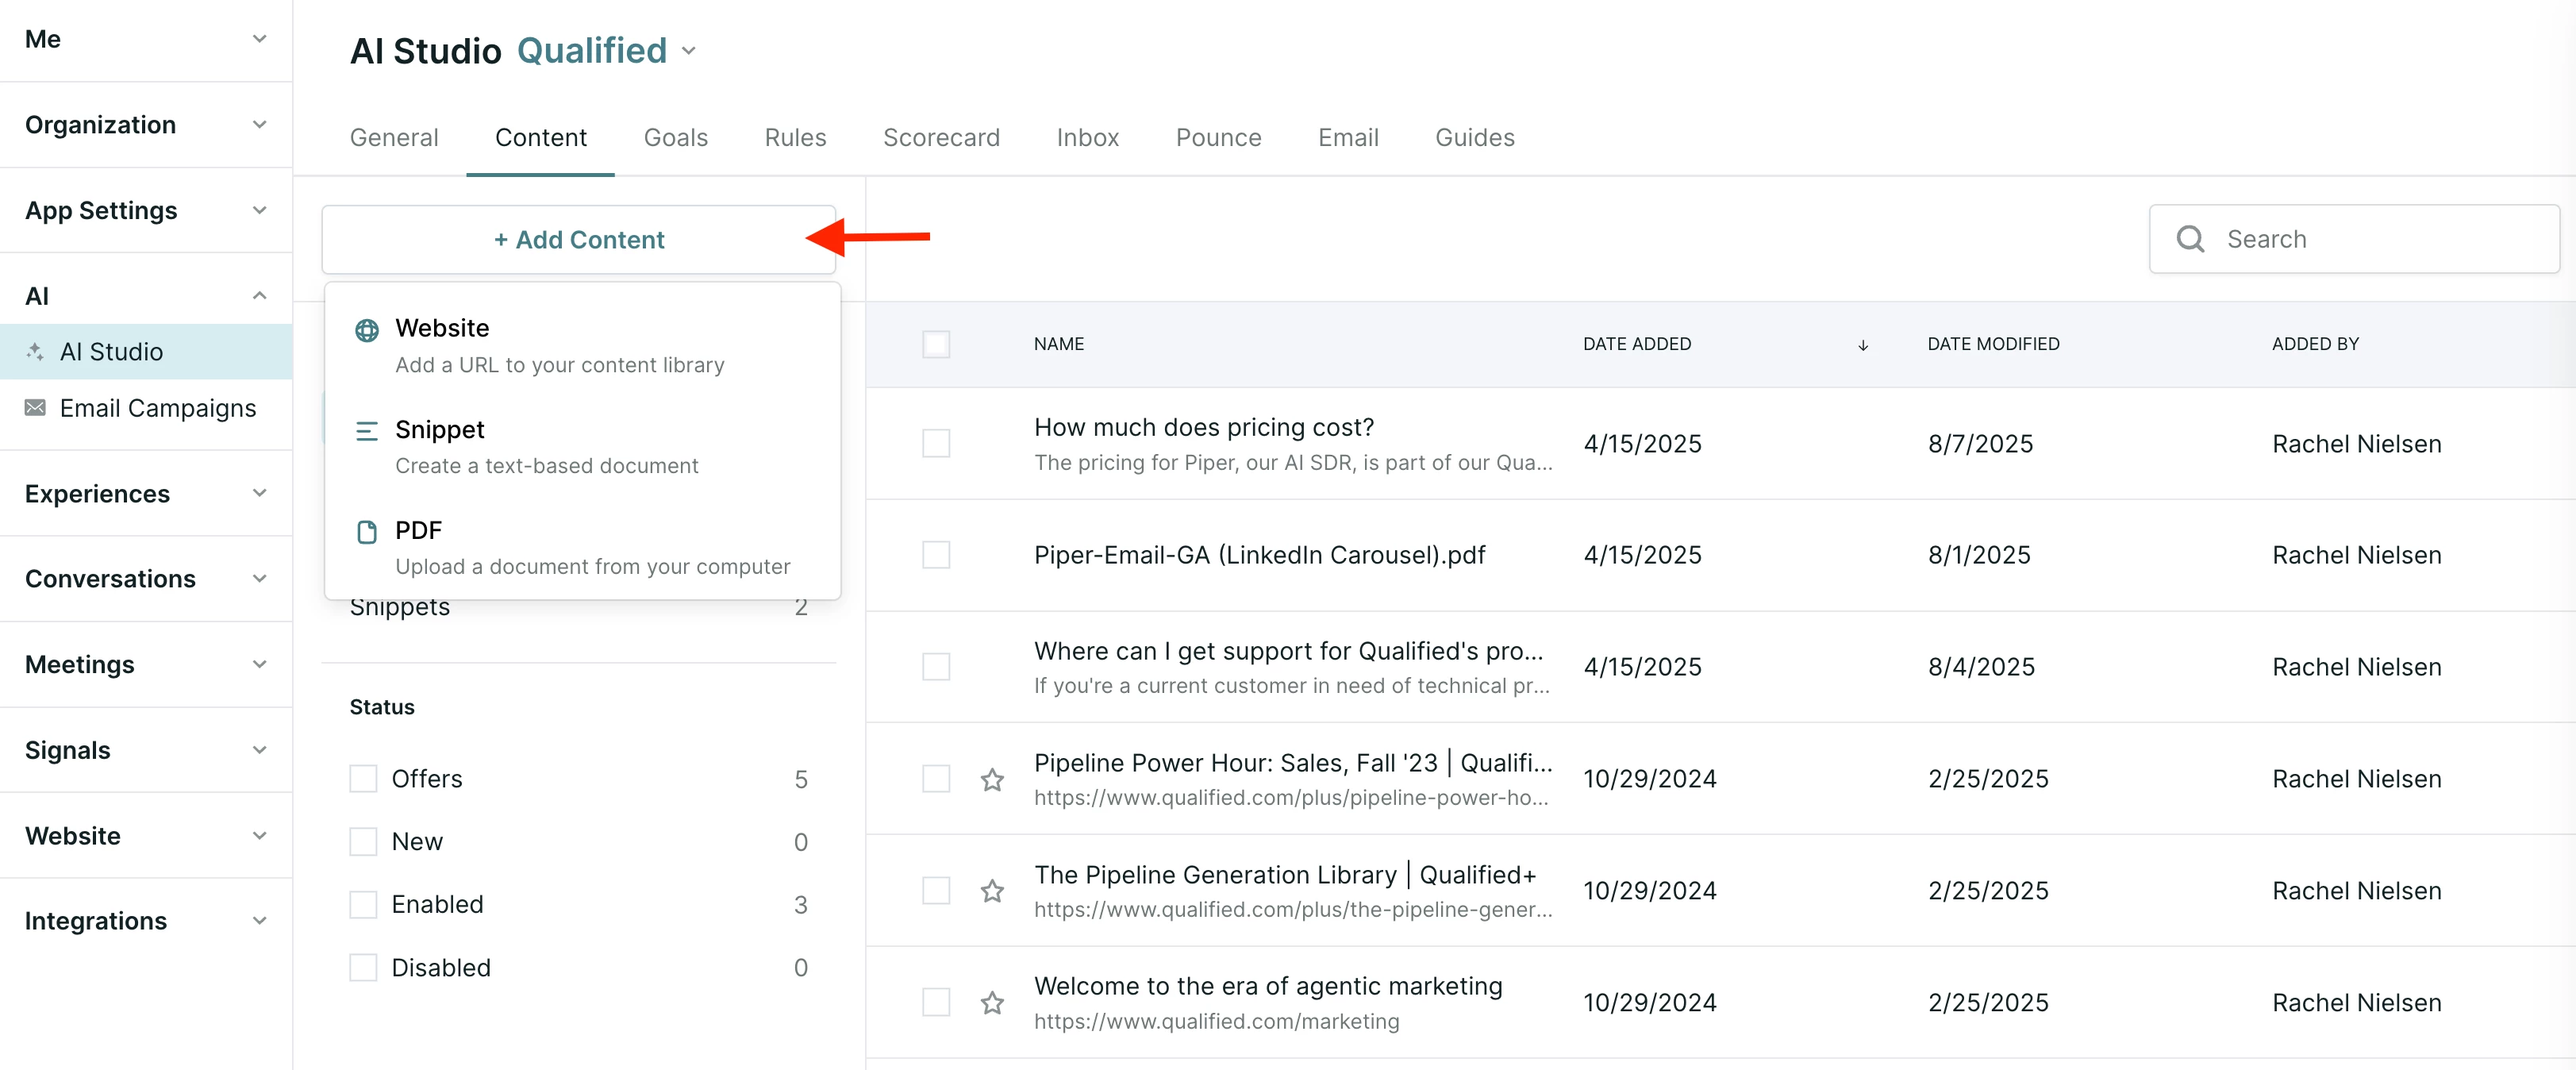Click the Add Content button

[579, 240]
